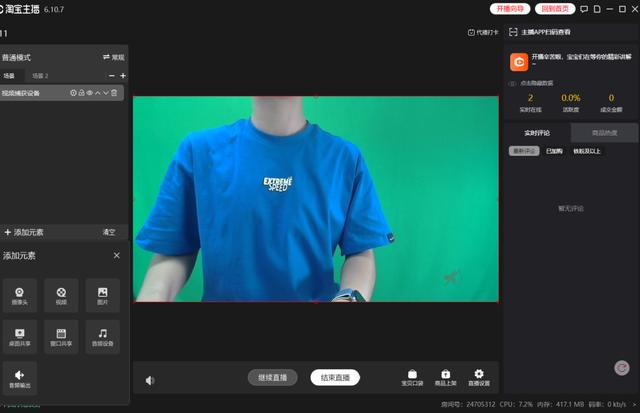This screenshot has width=640, height=413.
Task: Switch to the 场景 2 scene tab
Action: coord(40,76)
